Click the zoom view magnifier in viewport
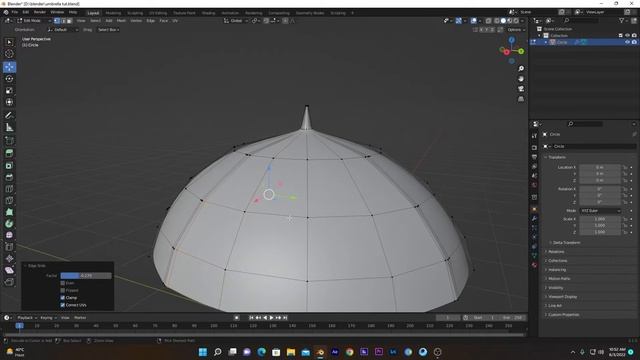Screen dimensions: 640x360 [521, 69]
